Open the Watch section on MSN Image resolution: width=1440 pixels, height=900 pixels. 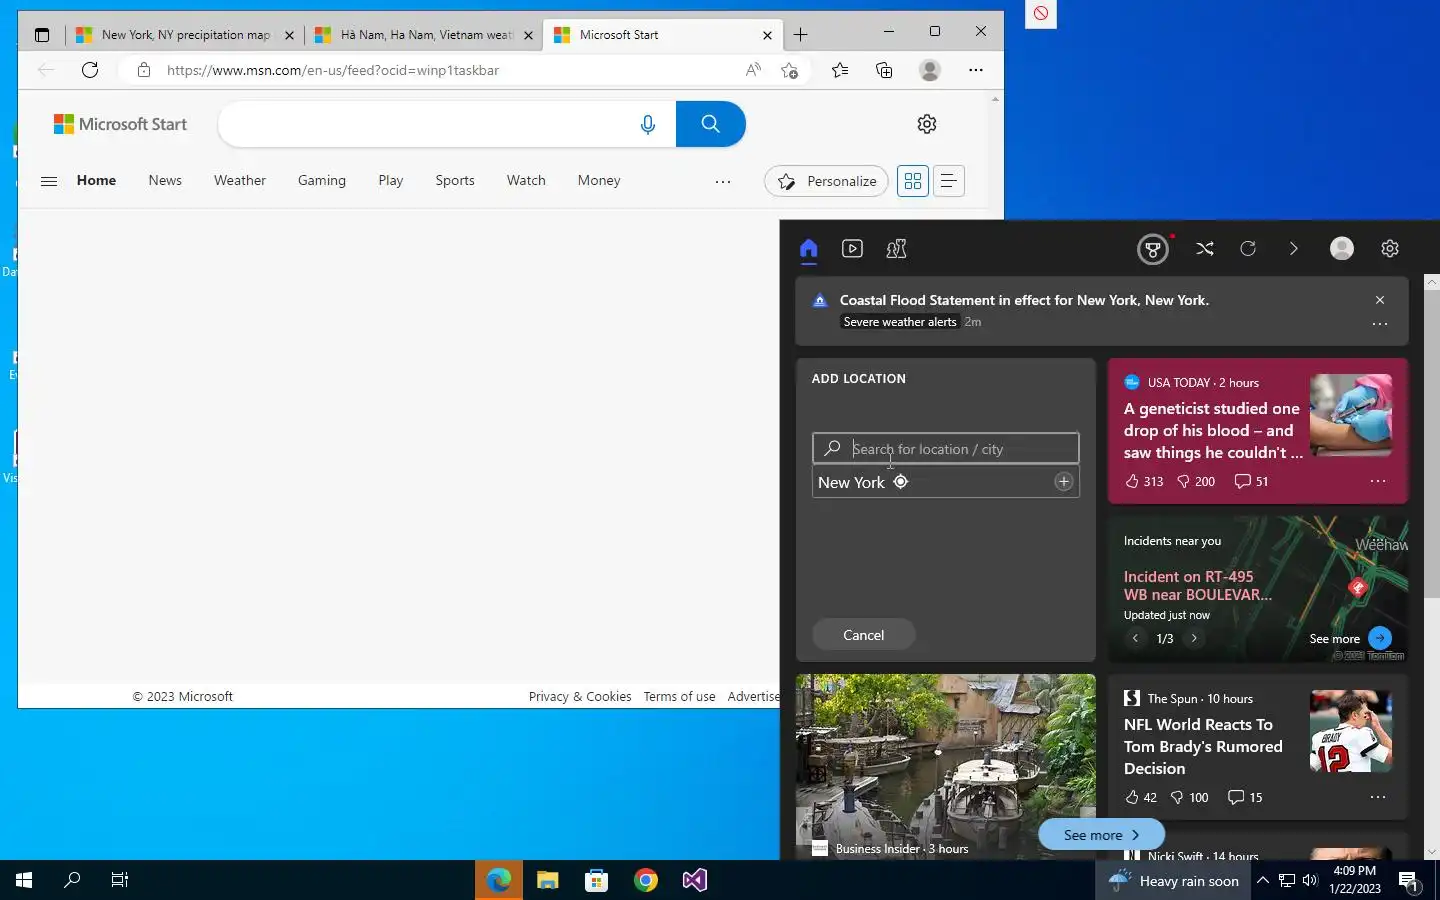pos(526,181)
